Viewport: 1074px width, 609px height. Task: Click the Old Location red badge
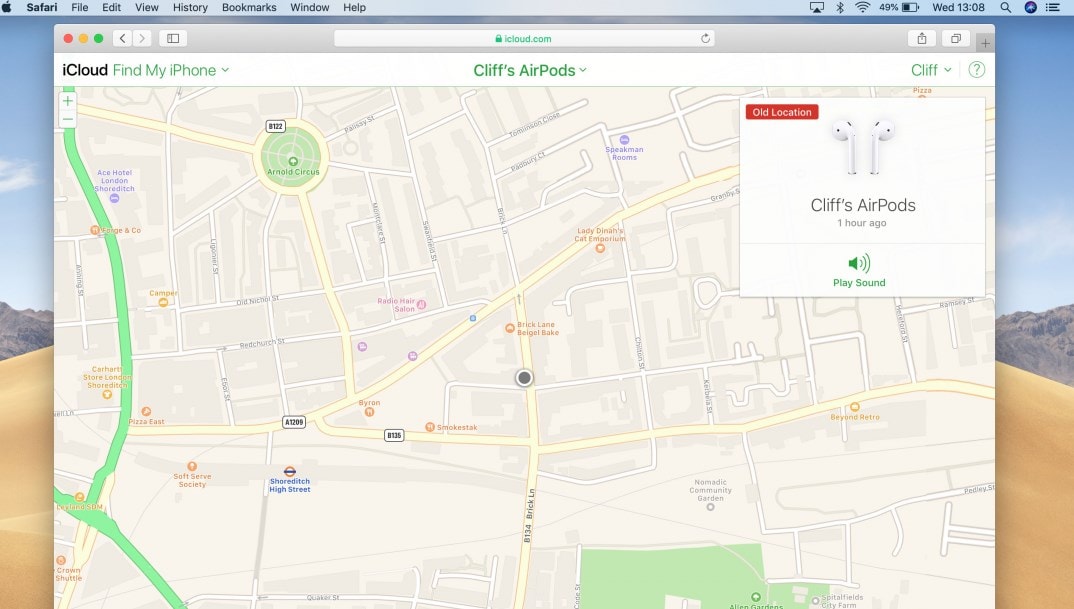point(782,112)
